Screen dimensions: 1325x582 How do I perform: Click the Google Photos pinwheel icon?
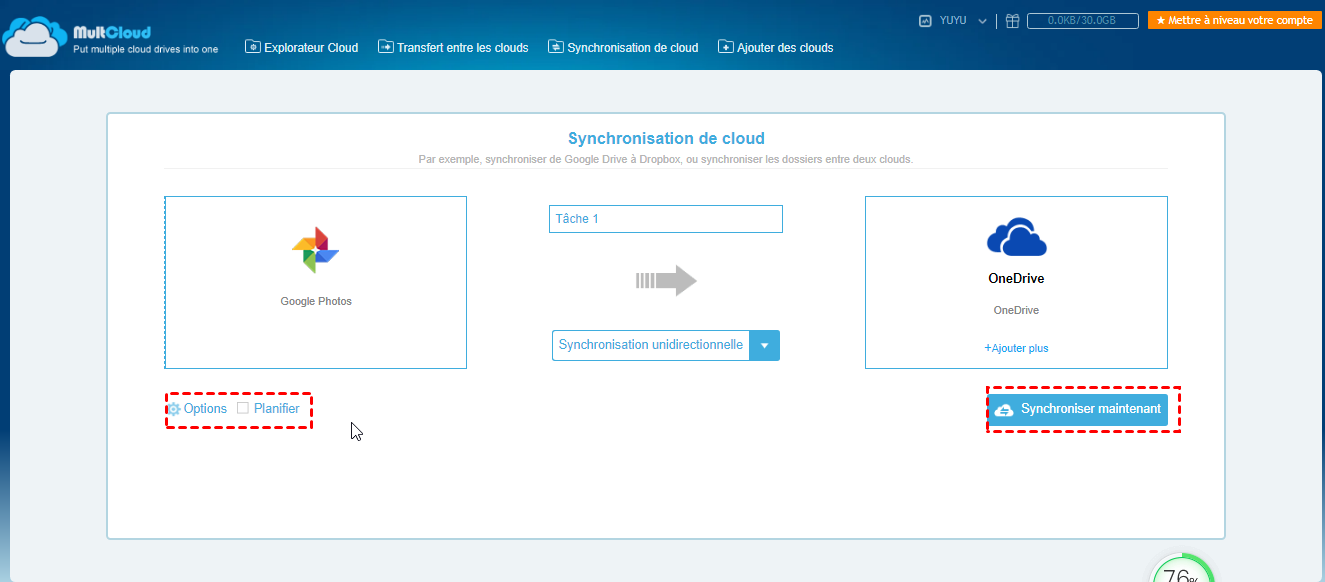click(315, 250)
